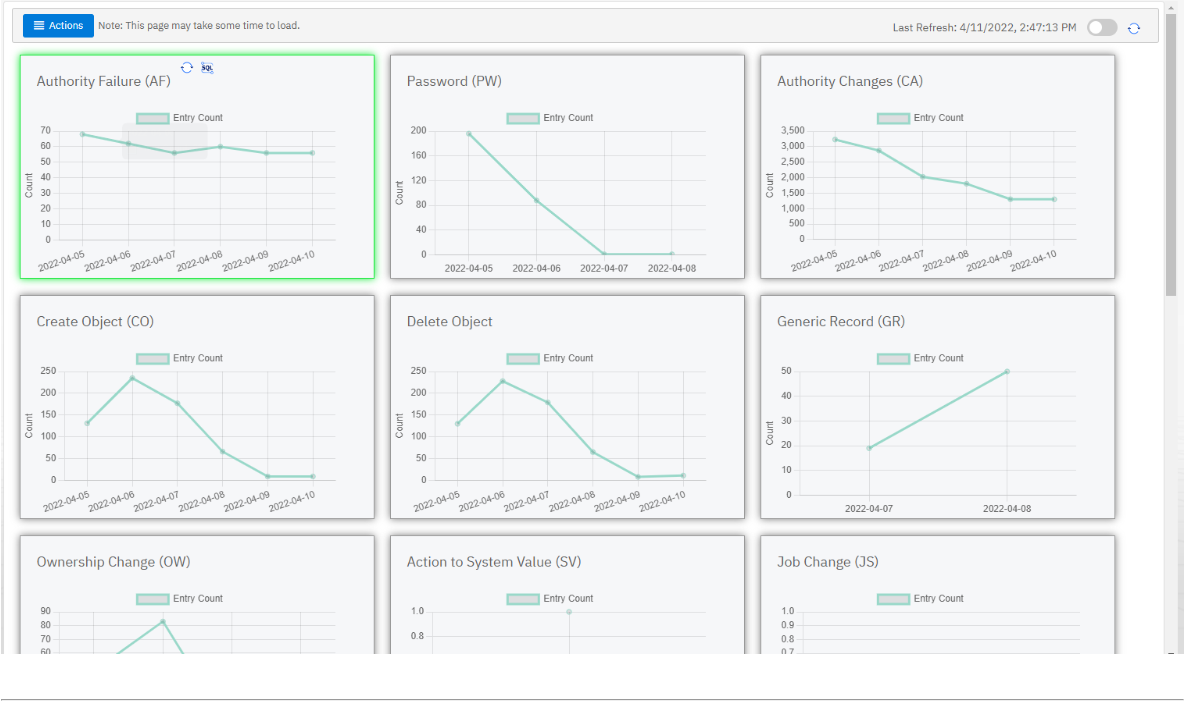1193x712 pixels.
Task: Click the "Generic Record (GR)" title
Action: [x=841, y=322]
